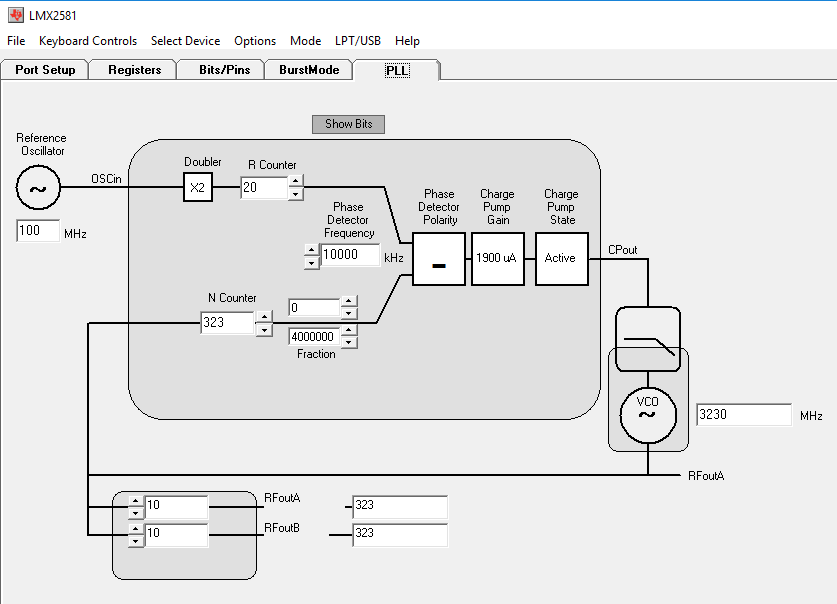Click the Show Bits button
This screenshot has width=837, height=604.
point(348,124)
